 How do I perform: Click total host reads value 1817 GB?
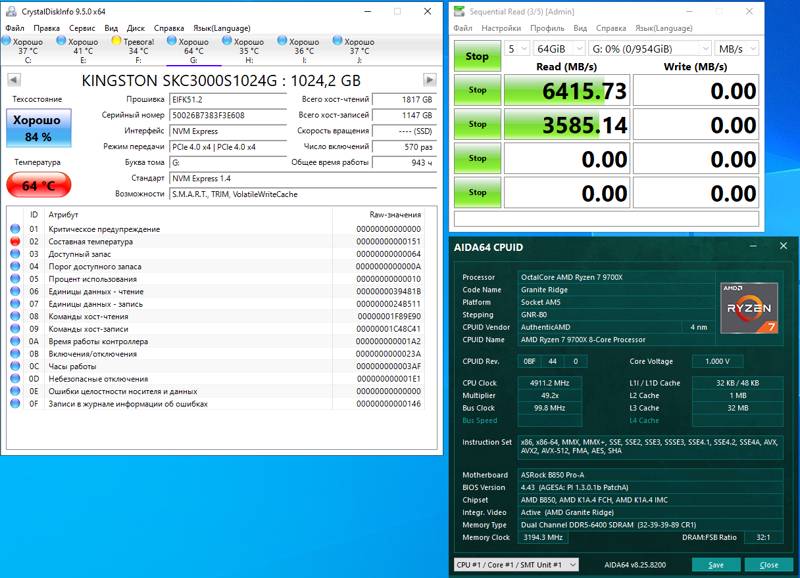[x=405, y=100]
